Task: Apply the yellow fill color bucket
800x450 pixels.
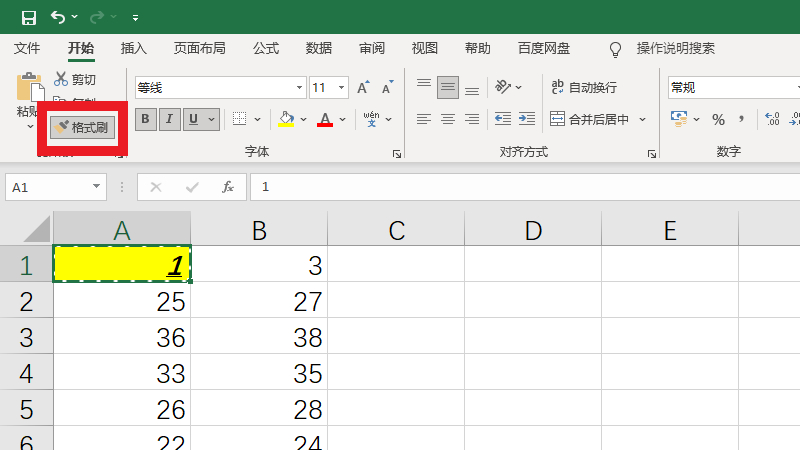Action: click(286, 119)
